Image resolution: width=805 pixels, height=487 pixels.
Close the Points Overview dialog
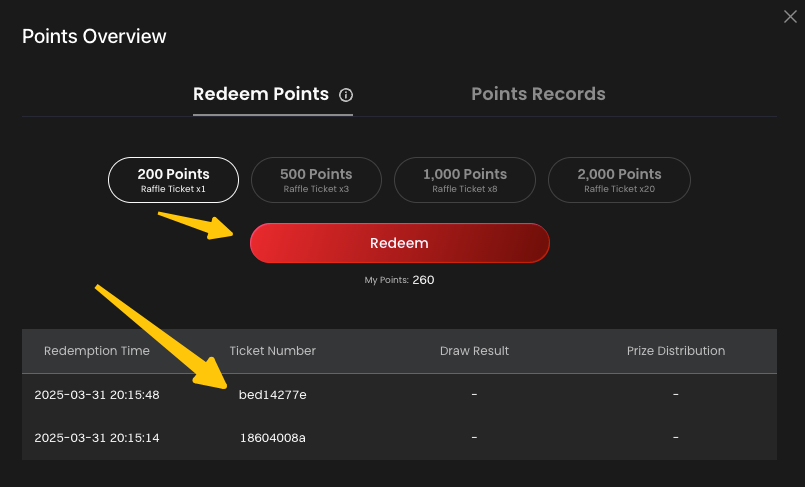[790, 15]
